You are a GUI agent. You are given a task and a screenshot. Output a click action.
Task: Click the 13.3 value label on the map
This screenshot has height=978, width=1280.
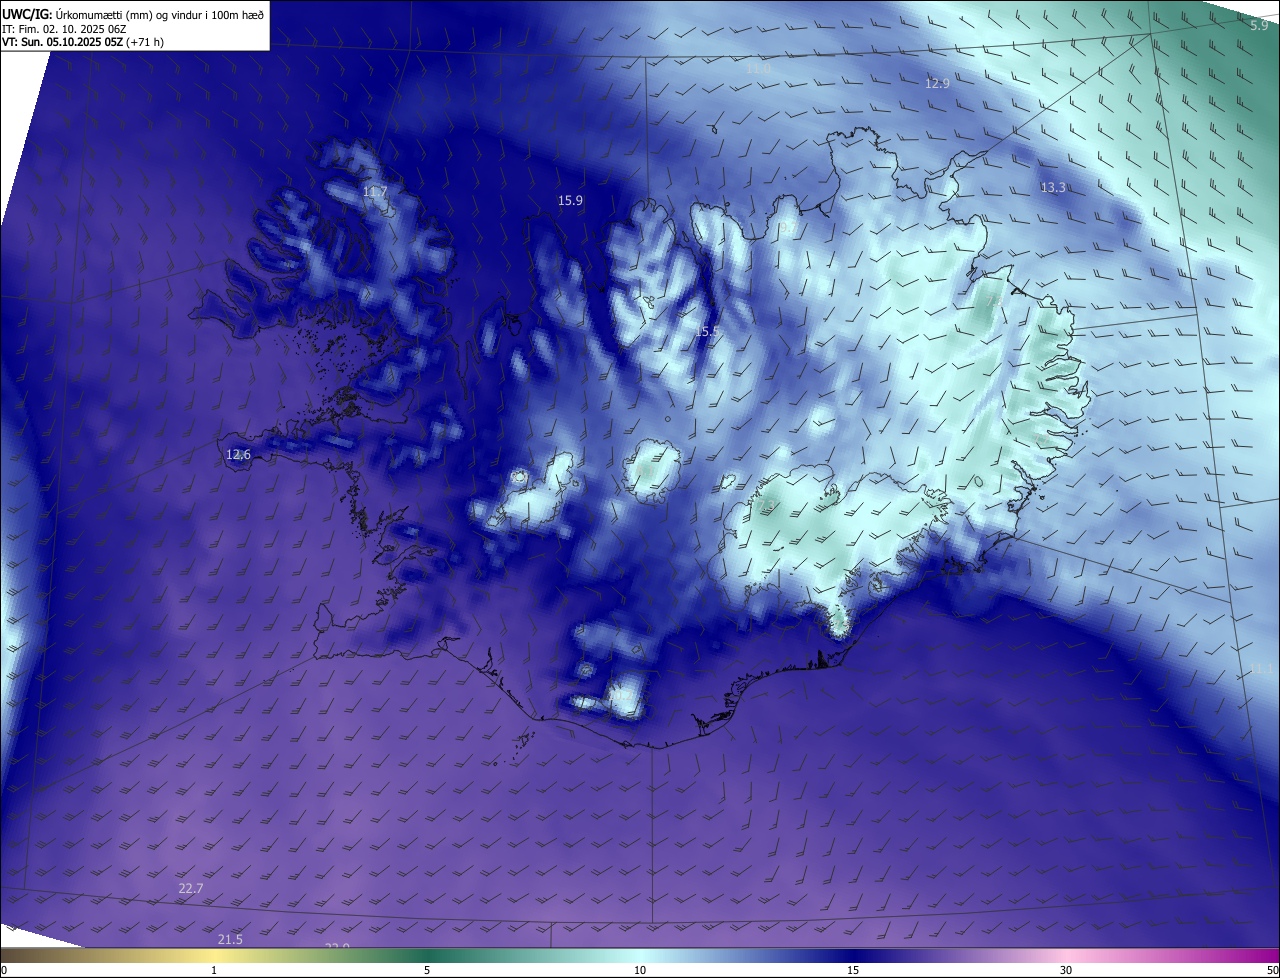[x=1053, y=187]
